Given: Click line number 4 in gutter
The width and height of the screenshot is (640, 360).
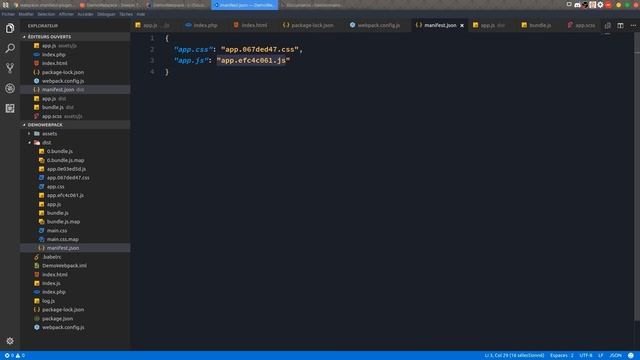Looking at the screenshot, I should (152, 72).
